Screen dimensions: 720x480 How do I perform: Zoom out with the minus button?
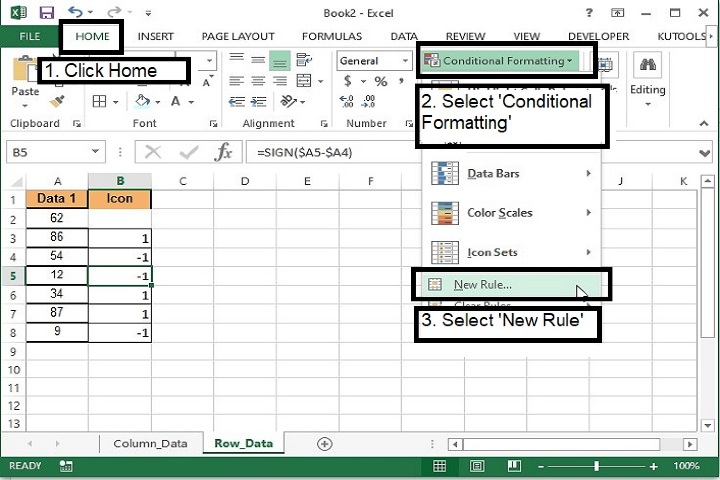point(541,467)
